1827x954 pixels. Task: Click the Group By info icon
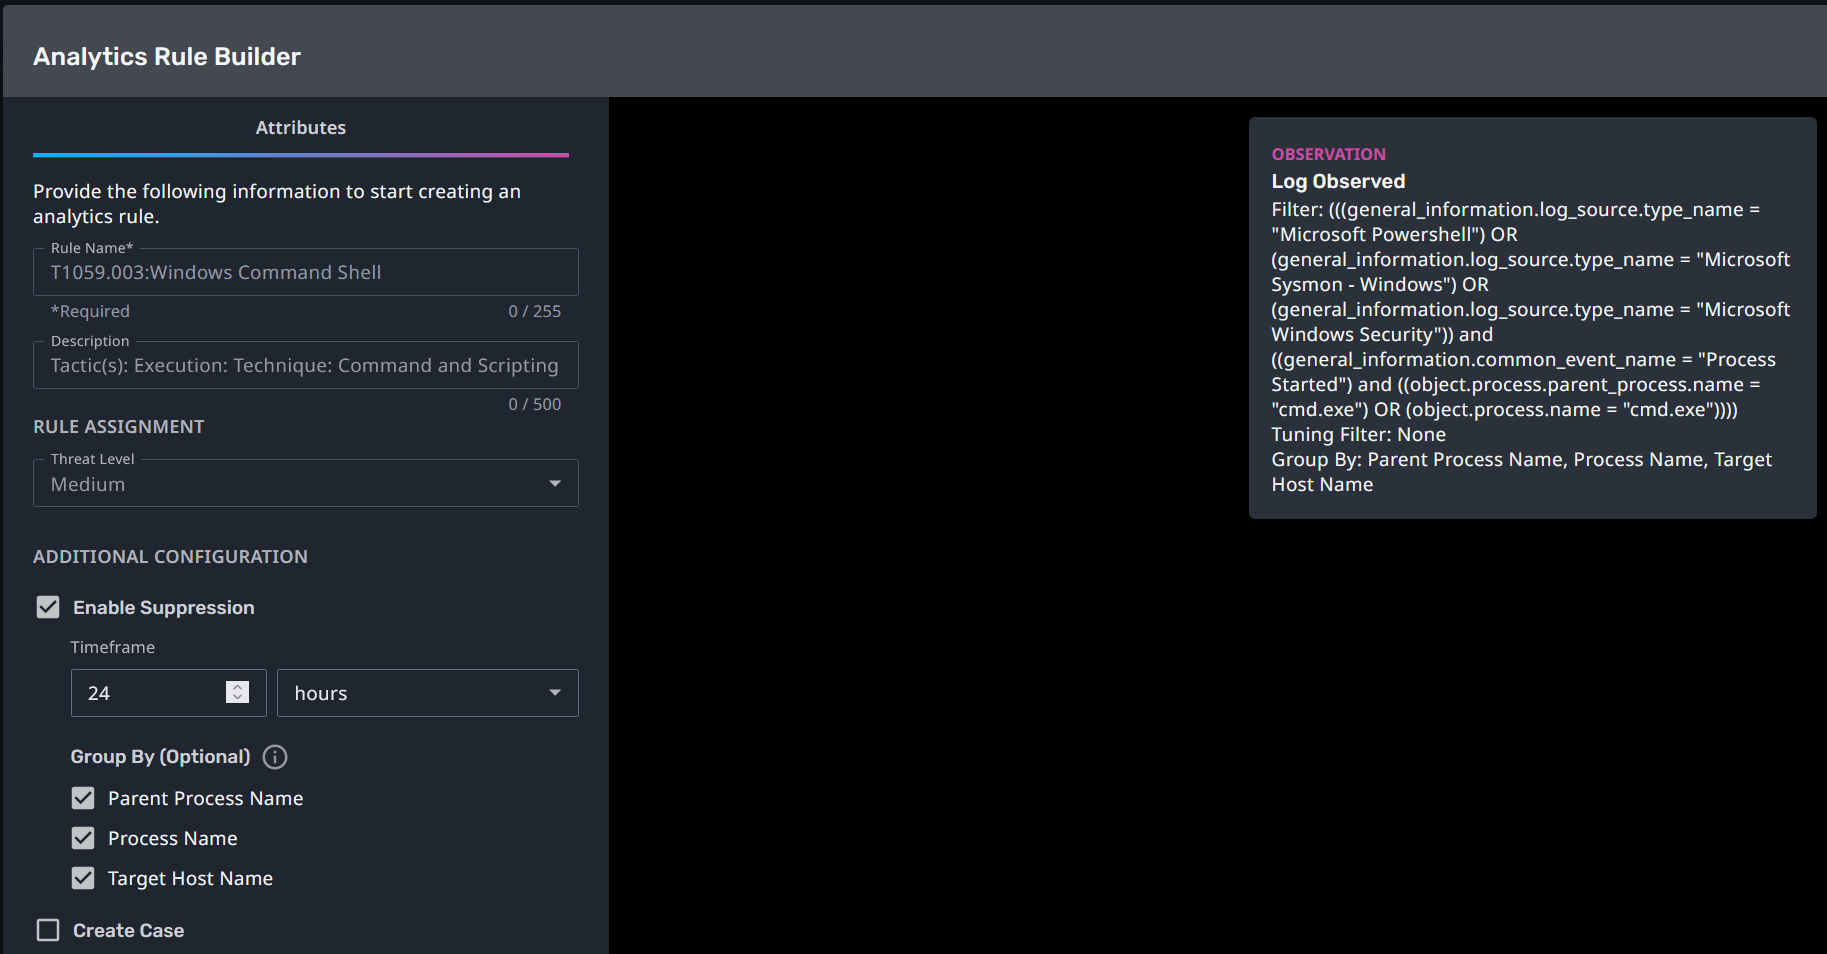pos(275,757)
